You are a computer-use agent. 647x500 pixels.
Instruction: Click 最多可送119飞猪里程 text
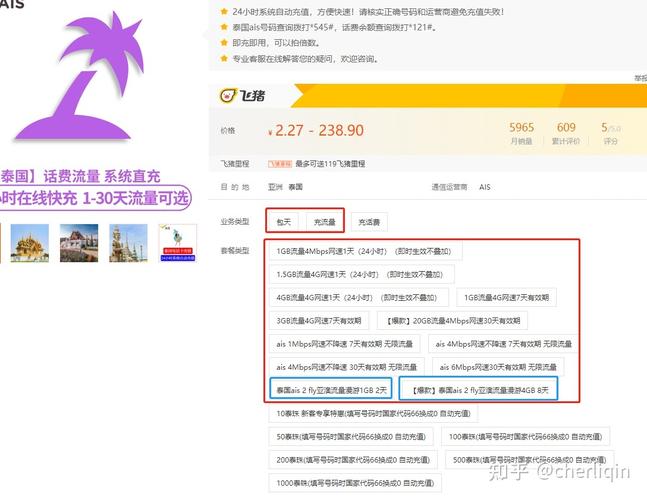(330, 164)
